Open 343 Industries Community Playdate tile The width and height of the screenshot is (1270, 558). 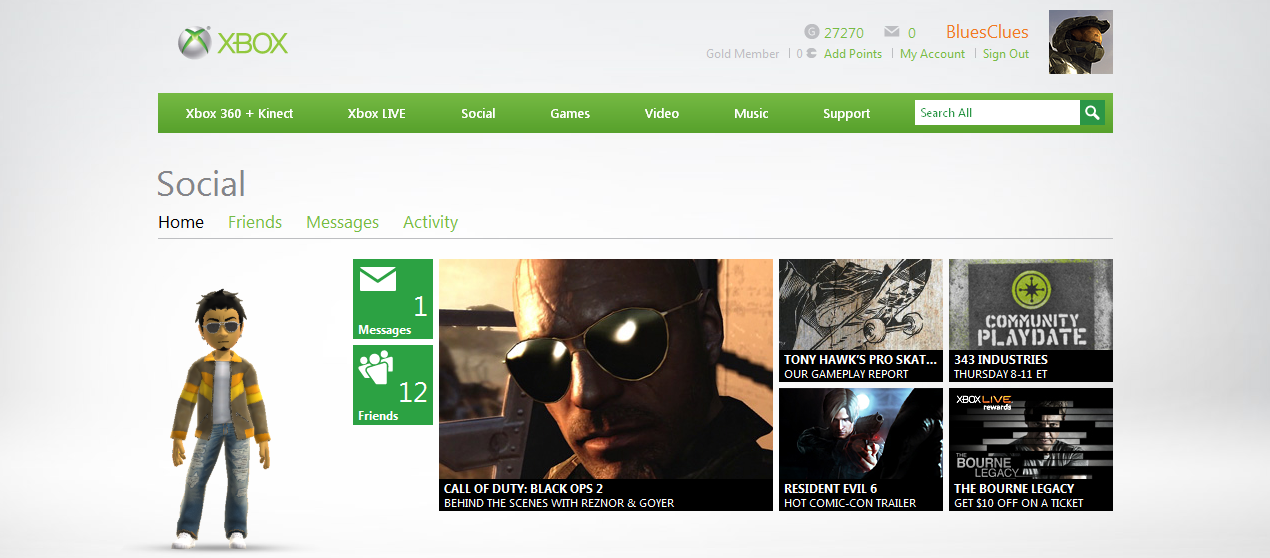pyautogui.click(x=1031, y=320)
